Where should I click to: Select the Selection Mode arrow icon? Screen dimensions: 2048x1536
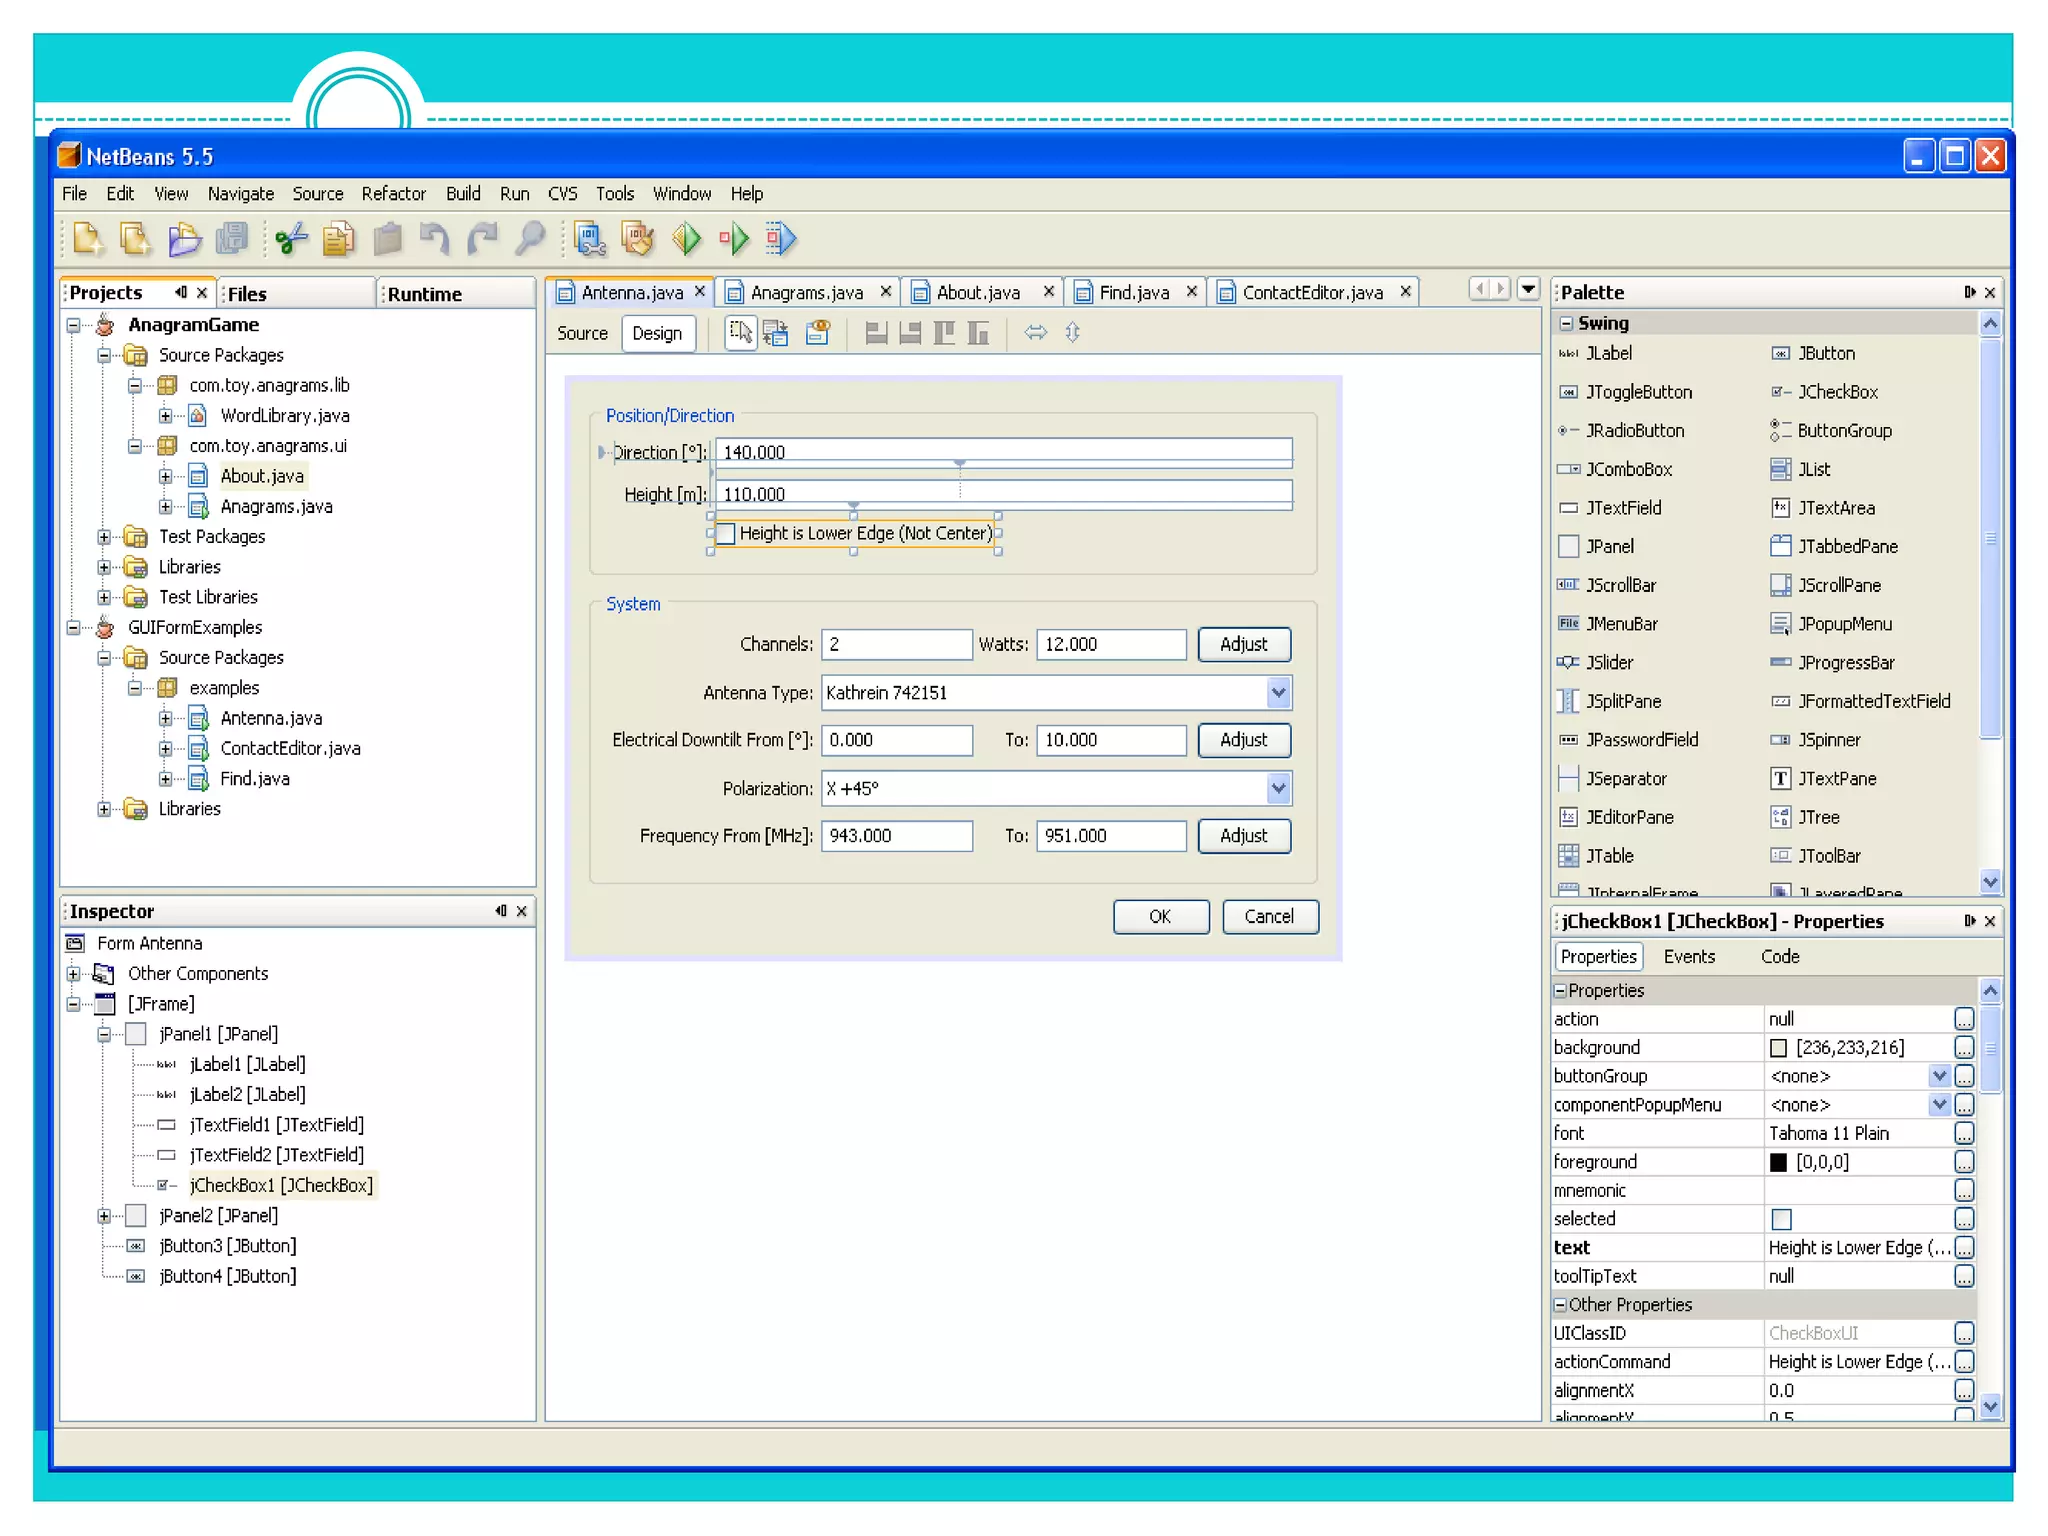click(740, 333)
